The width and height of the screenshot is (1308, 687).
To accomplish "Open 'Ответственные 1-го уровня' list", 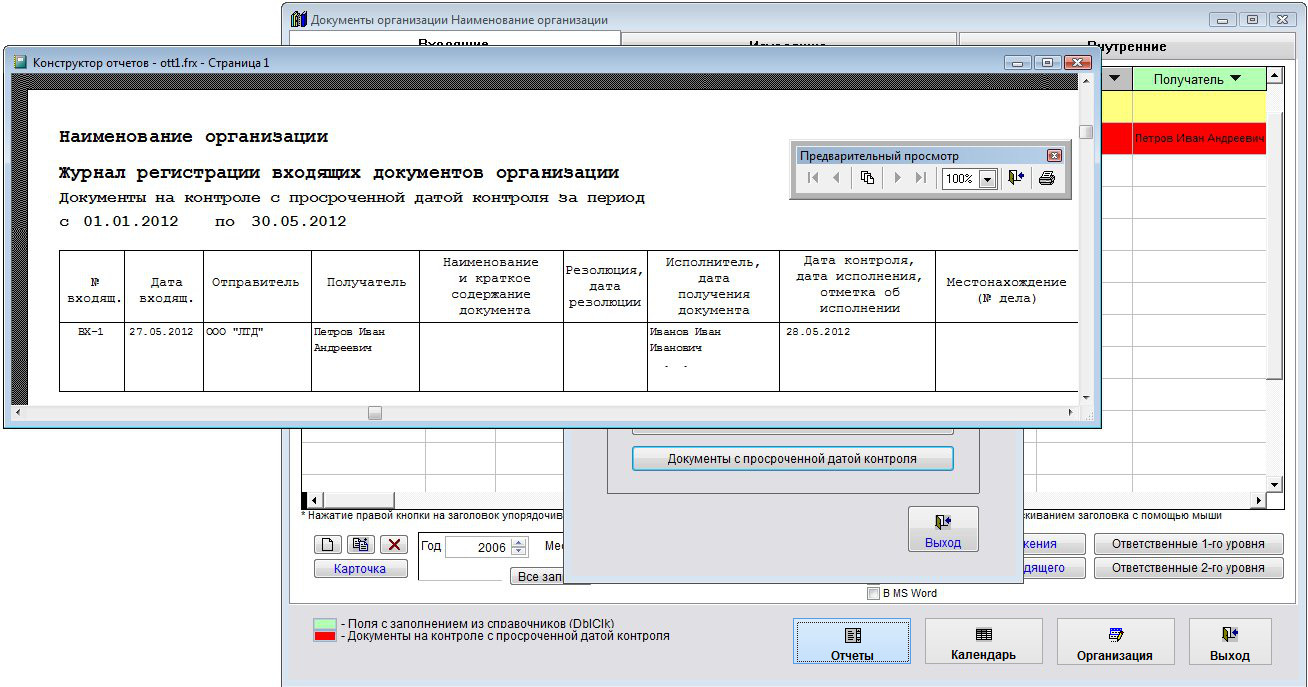I will (x=1188, y=544).
